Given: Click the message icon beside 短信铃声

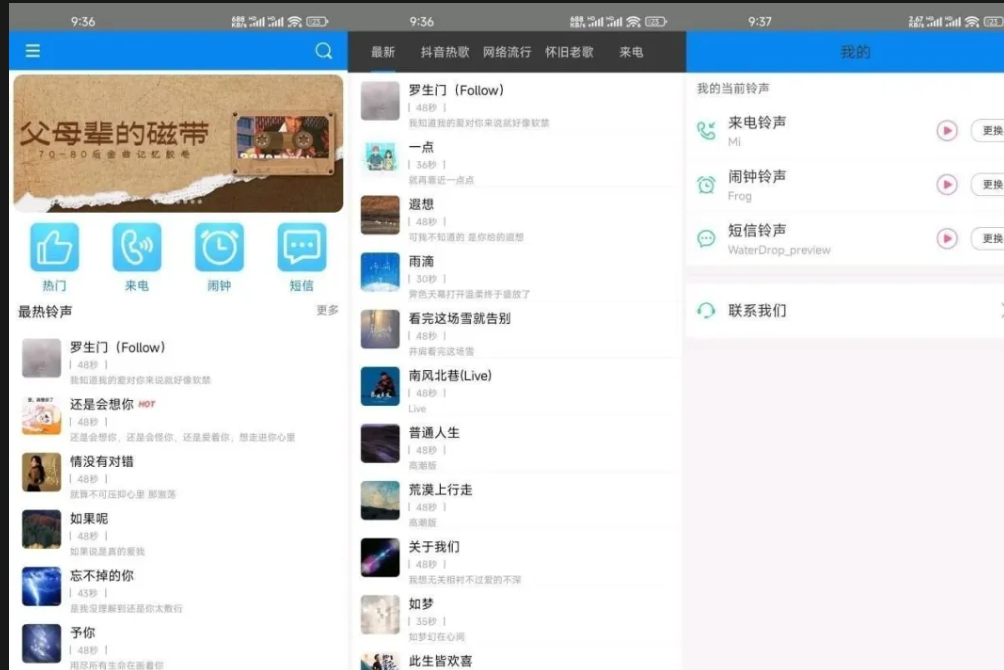Looking at the screenshot, I should point(706,239).
